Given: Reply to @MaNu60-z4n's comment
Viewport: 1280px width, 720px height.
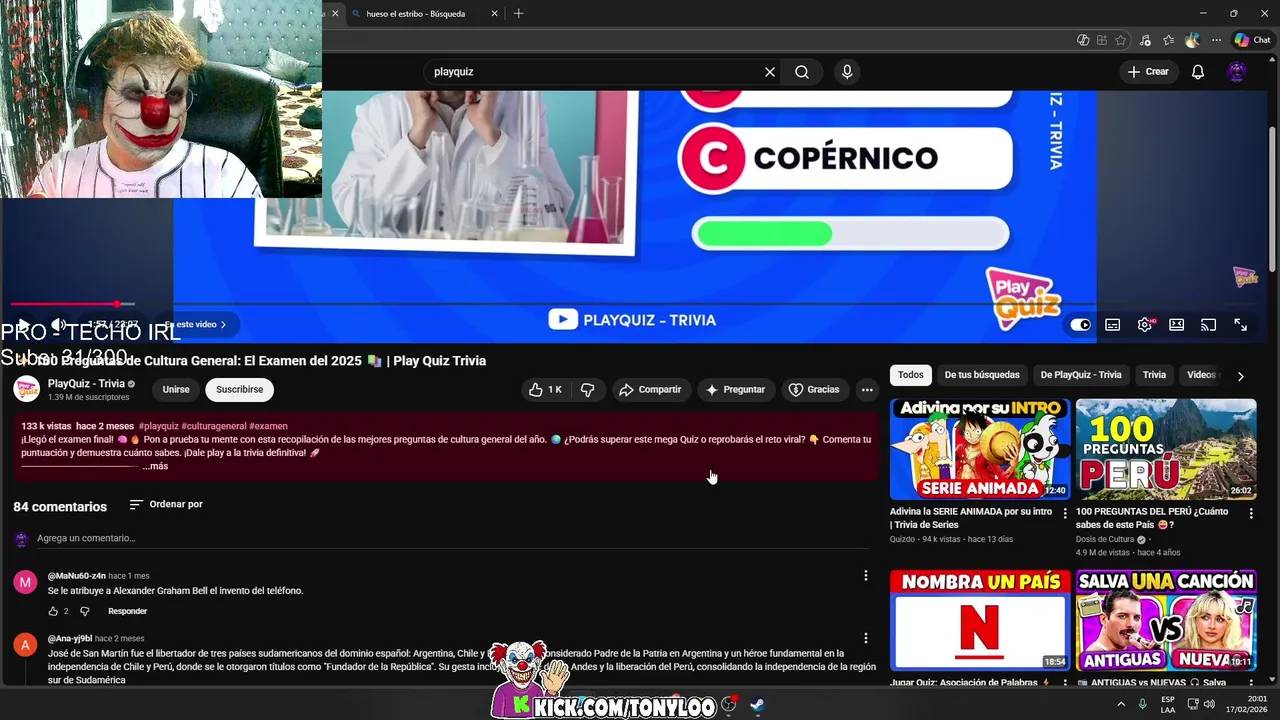Looking at the screenshot, I should click(127, 611).
